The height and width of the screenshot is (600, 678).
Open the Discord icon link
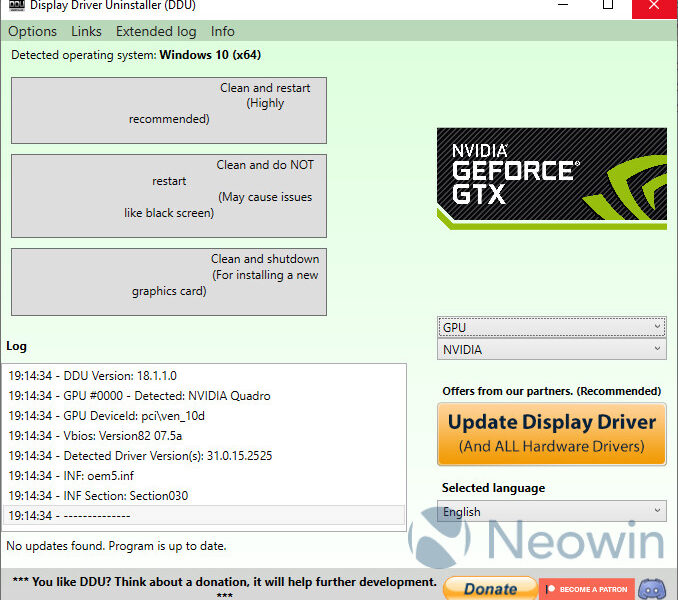coord(652,589)
